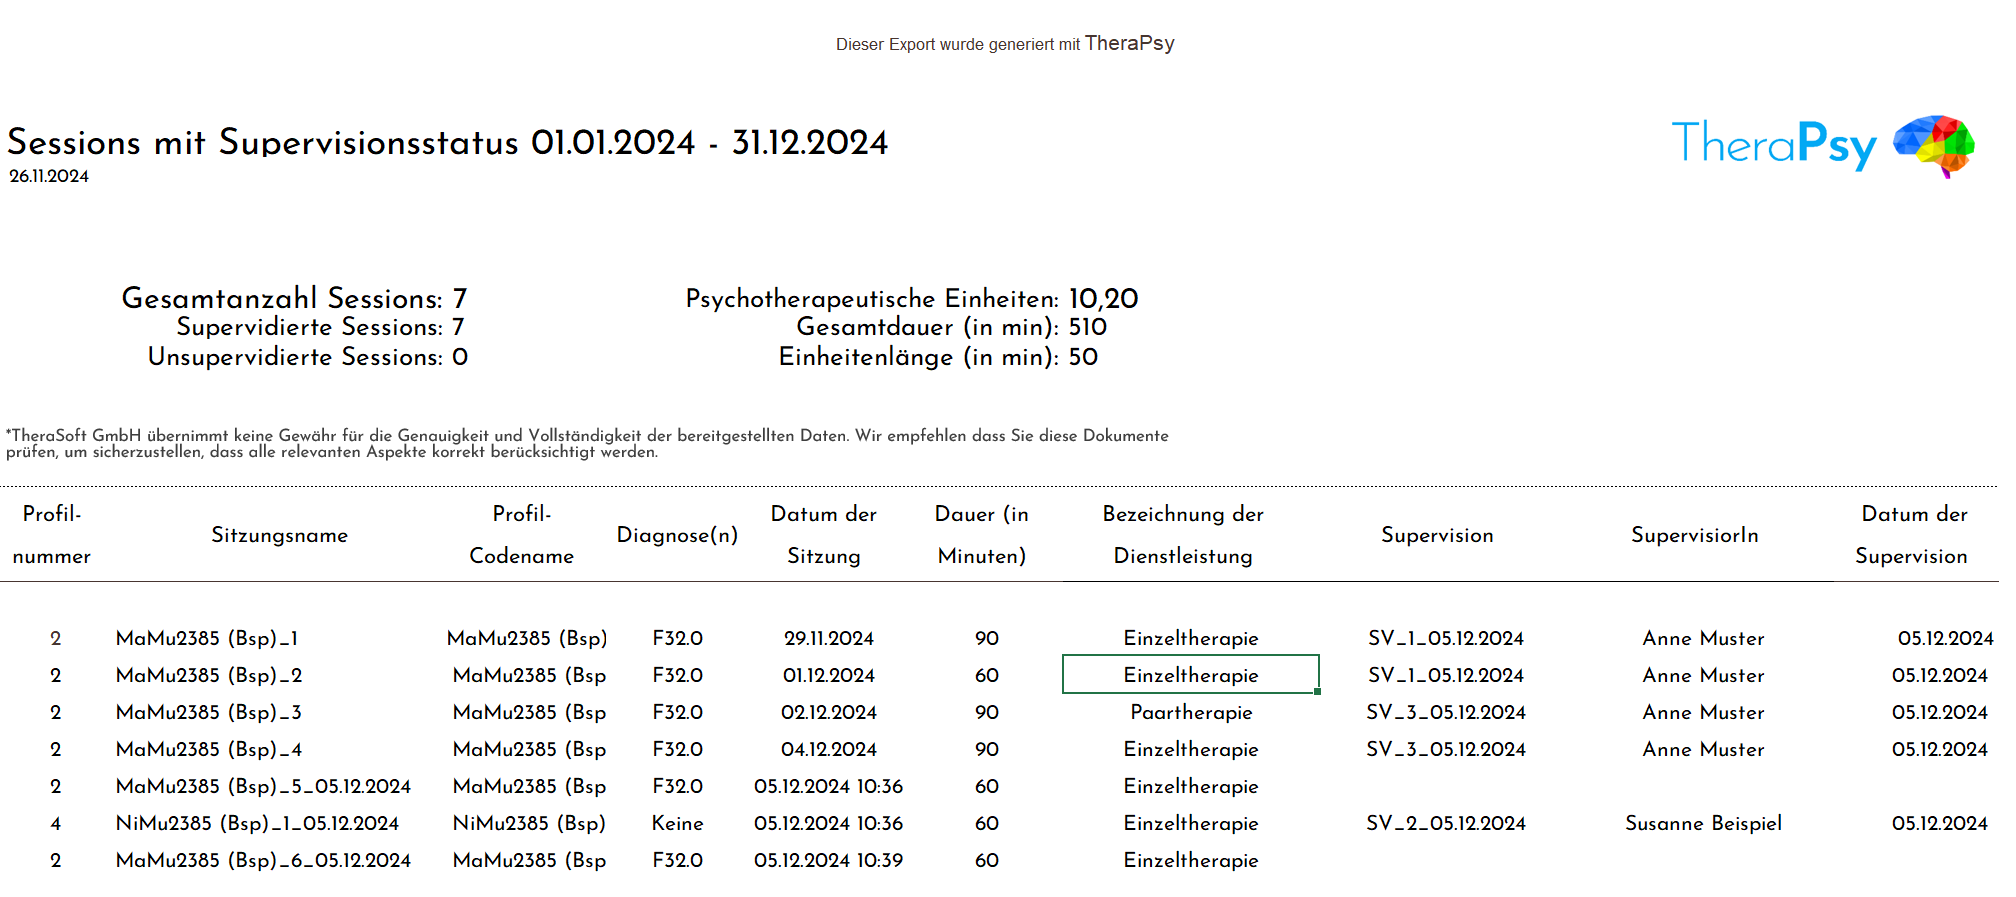Image resolution: width=2016 pixels, height=897 pixels.
Task: Click duration 90 in the 29.11.2024 row
Action: click(x=987, y=639)
